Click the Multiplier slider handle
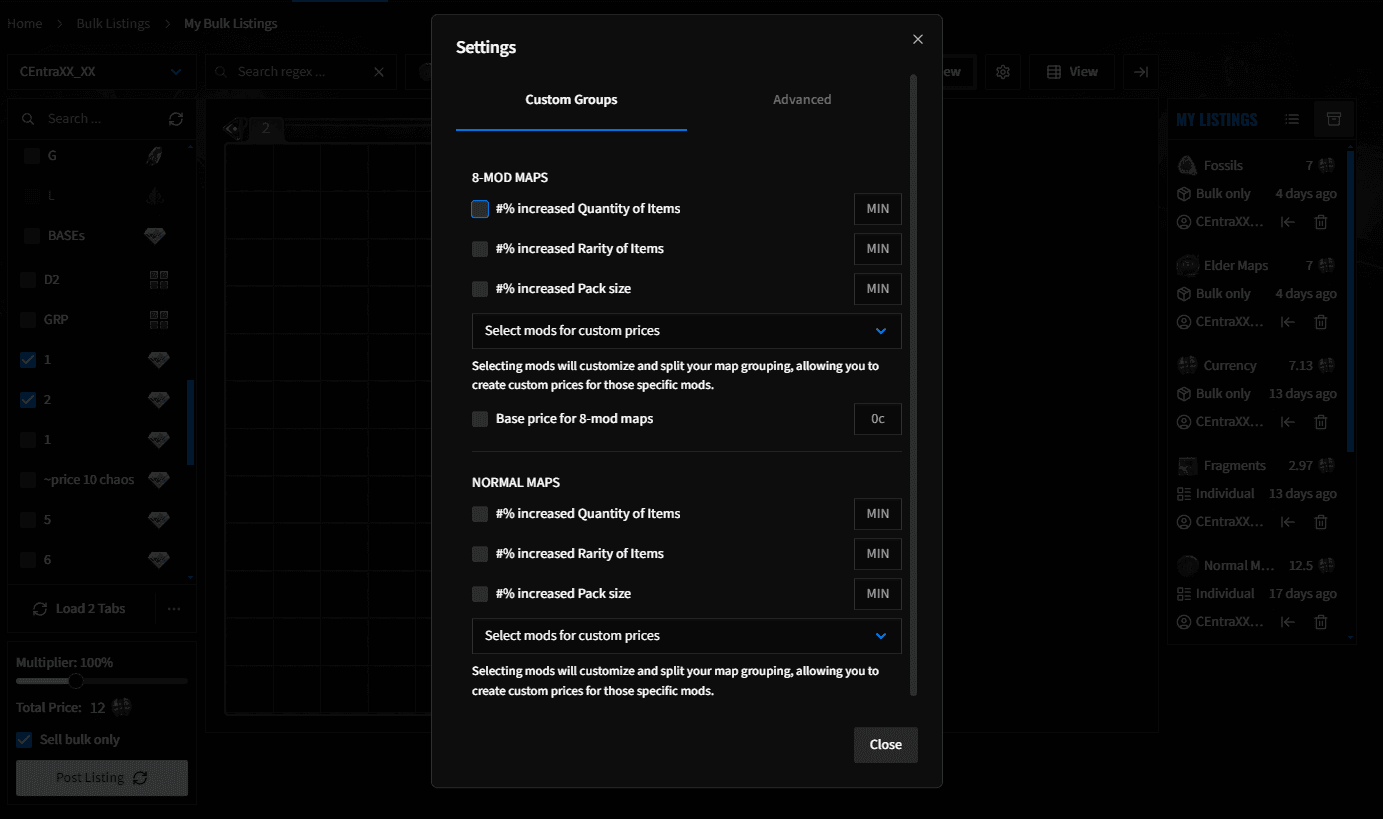The height and width of the screenshot is (819, 1383). 75,681
